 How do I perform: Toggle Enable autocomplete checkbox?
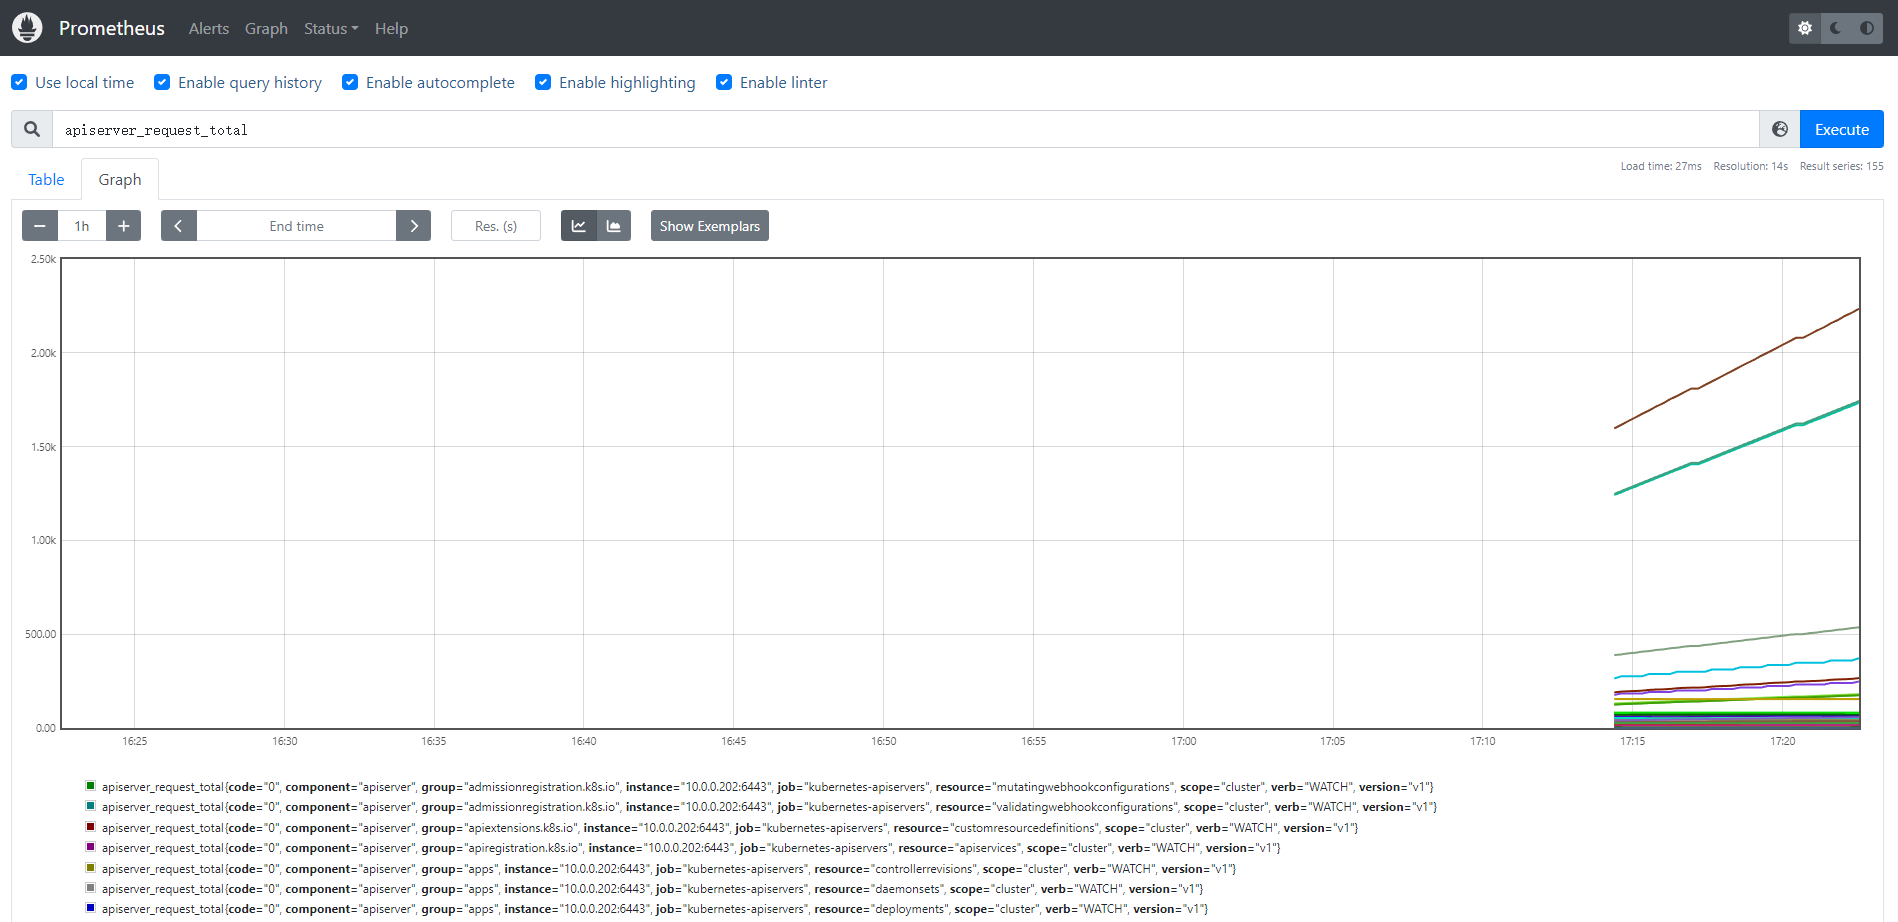point(350,82)
